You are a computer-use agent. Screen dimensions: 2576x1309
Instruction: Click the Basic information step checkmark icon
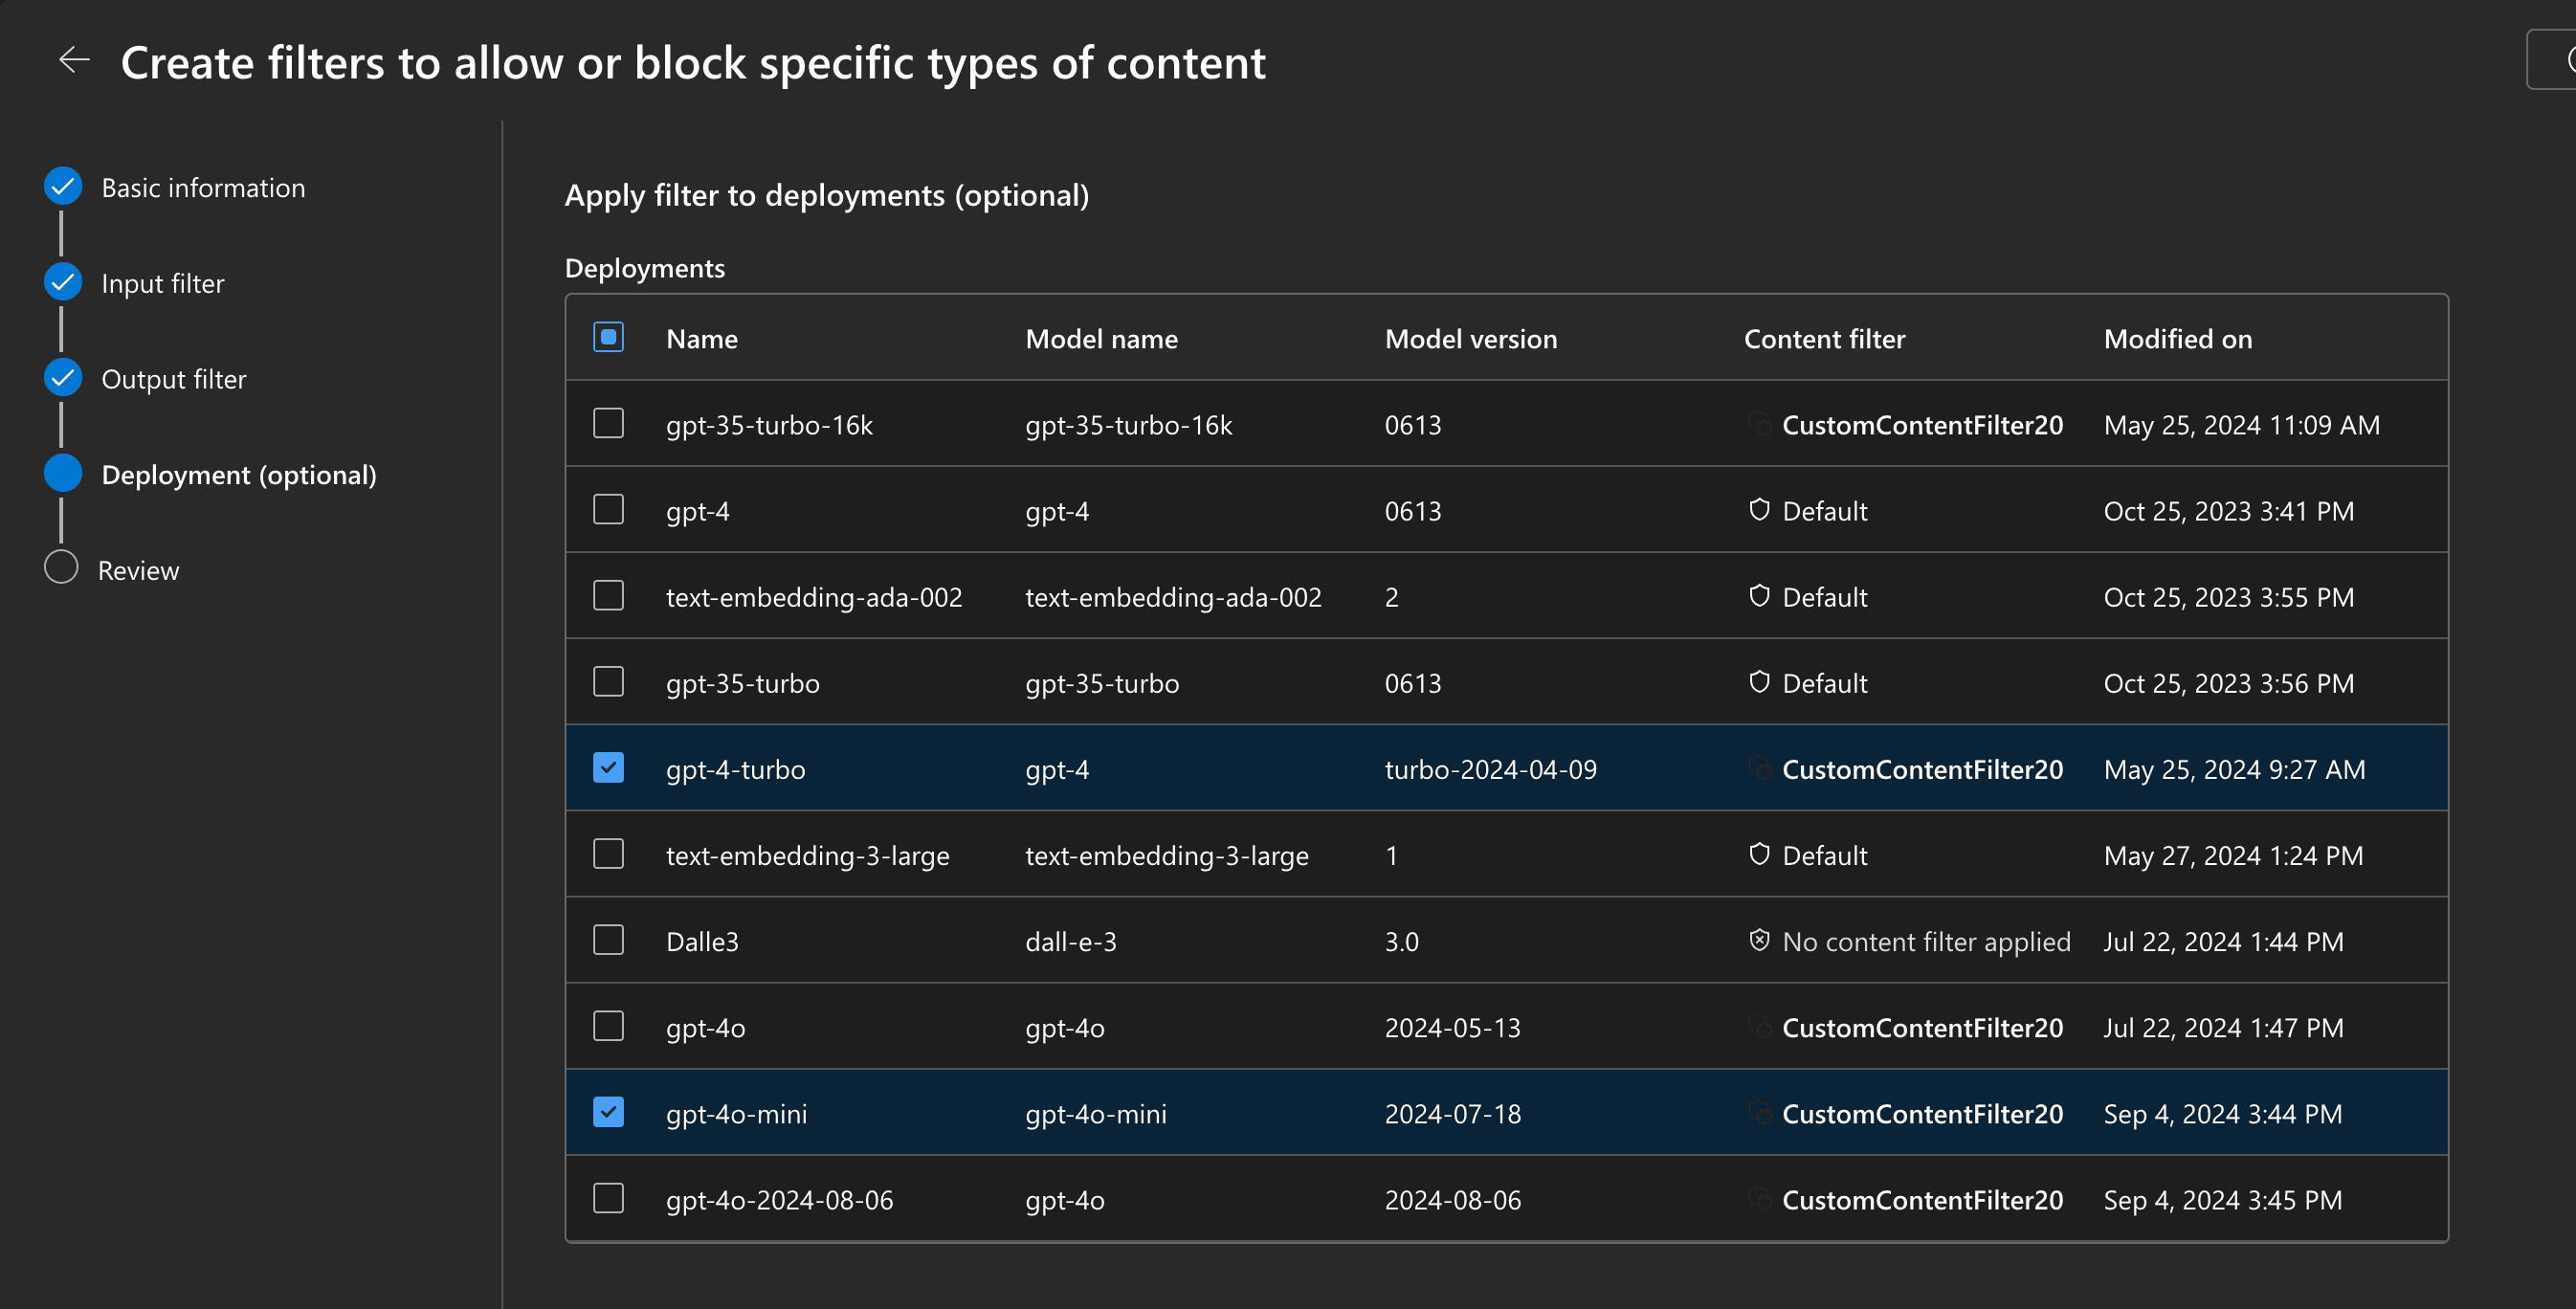point(62,186)
